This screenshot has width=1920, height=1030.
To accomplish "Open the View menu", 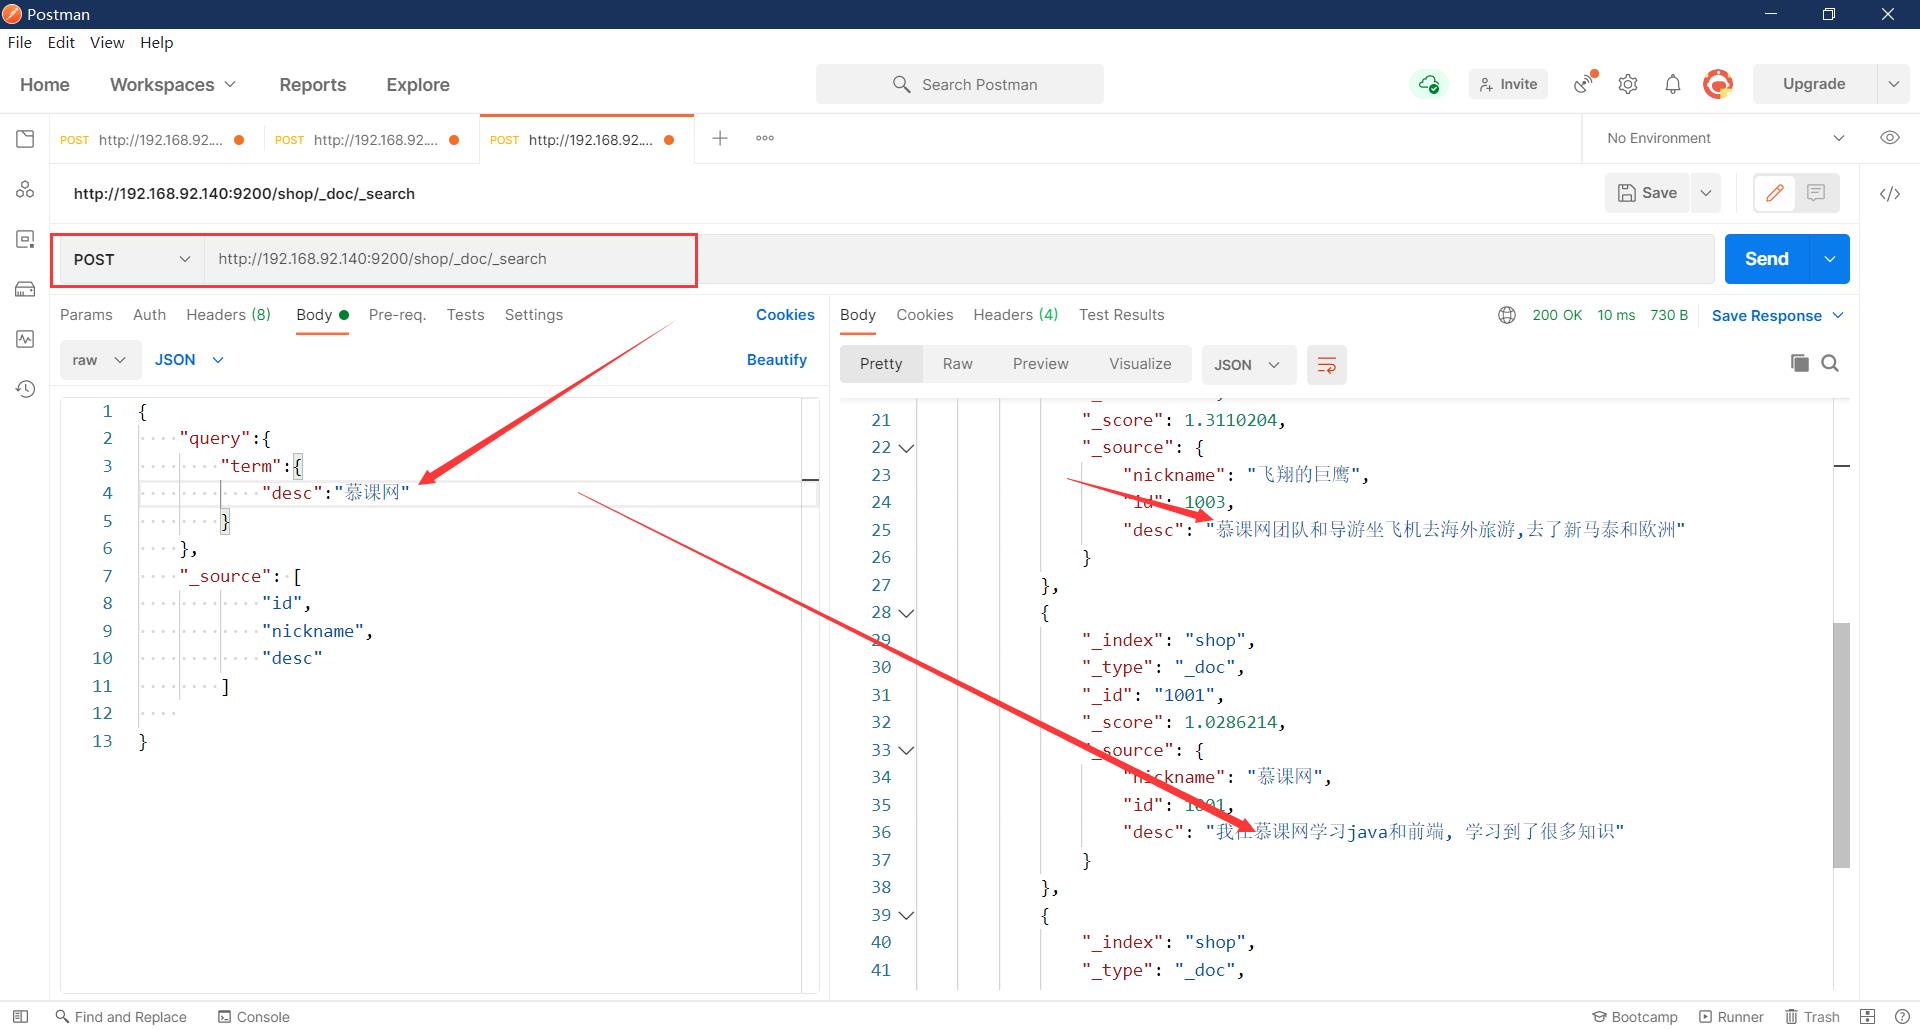I will tap(107, 42).
